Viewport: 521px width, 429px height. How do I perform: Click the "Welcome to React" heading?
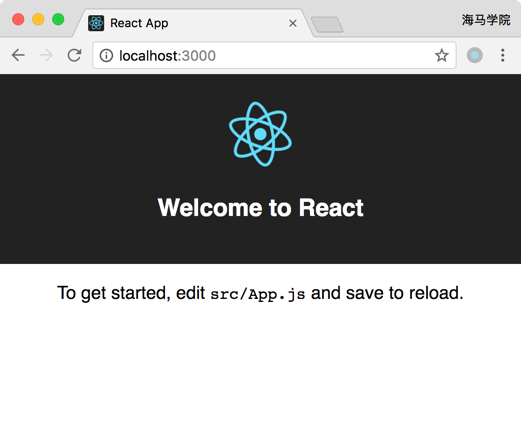pyautogui.click(x=260, y=208)
